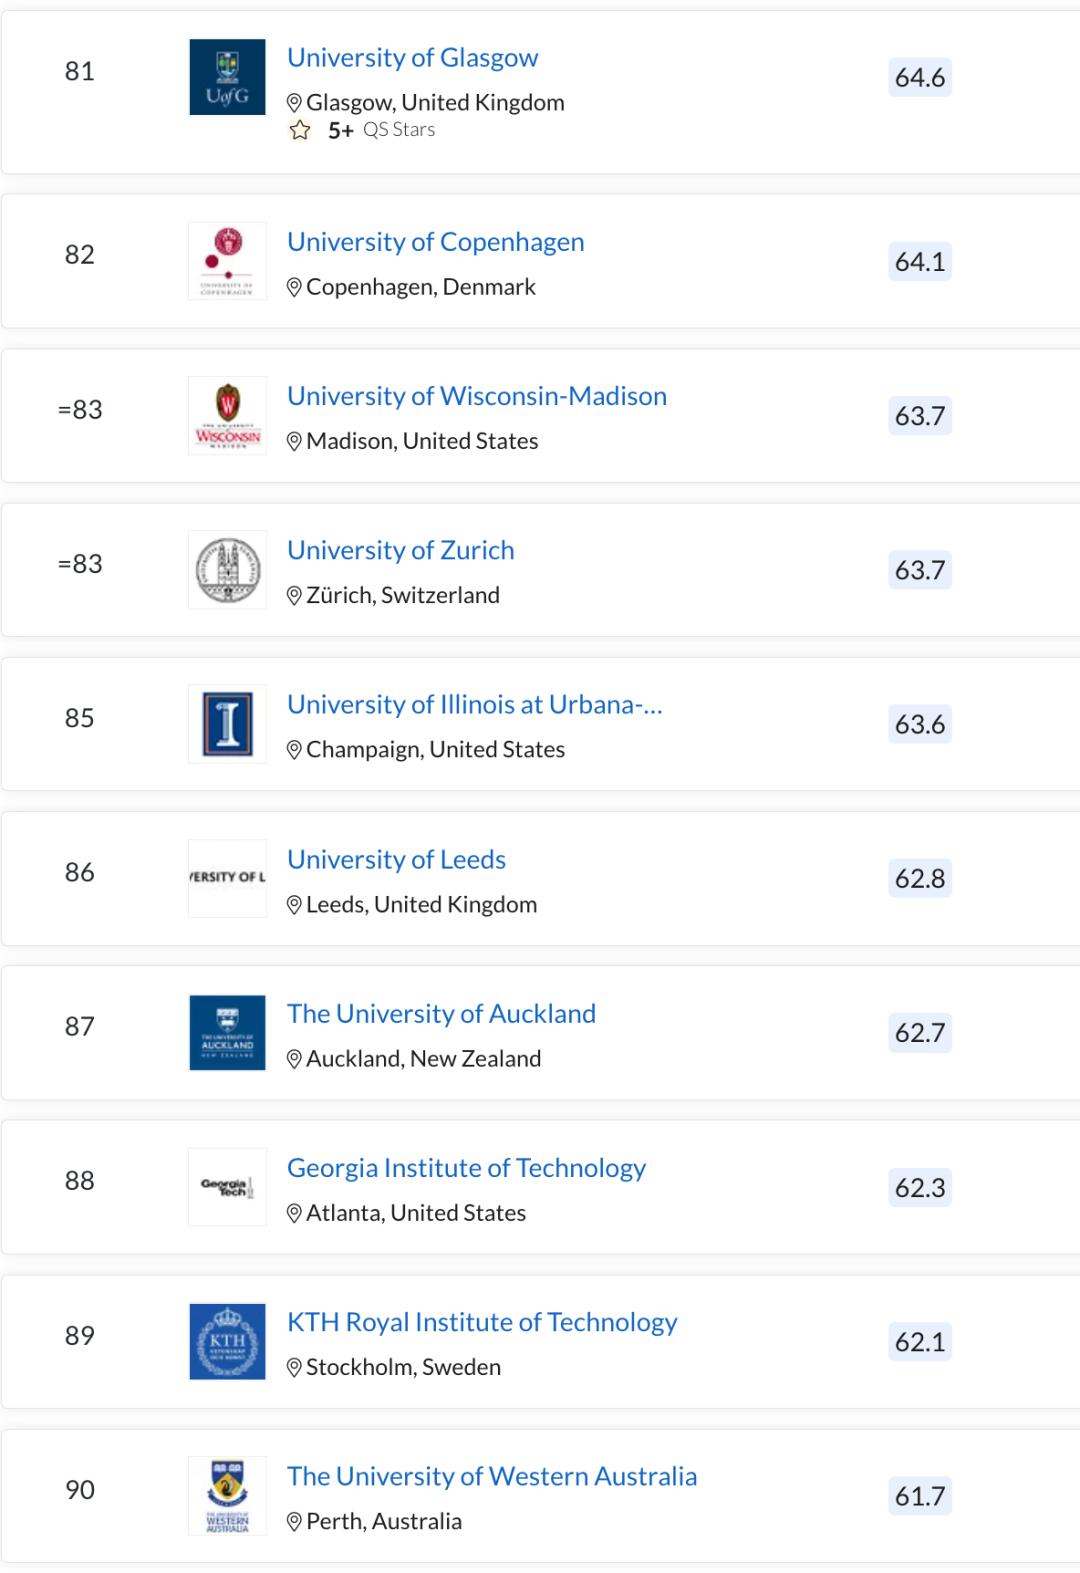This screenshot has width=1080, height=1573.
Task: Click the KTH Royal Institute logo
Action: coord(227,1341)
